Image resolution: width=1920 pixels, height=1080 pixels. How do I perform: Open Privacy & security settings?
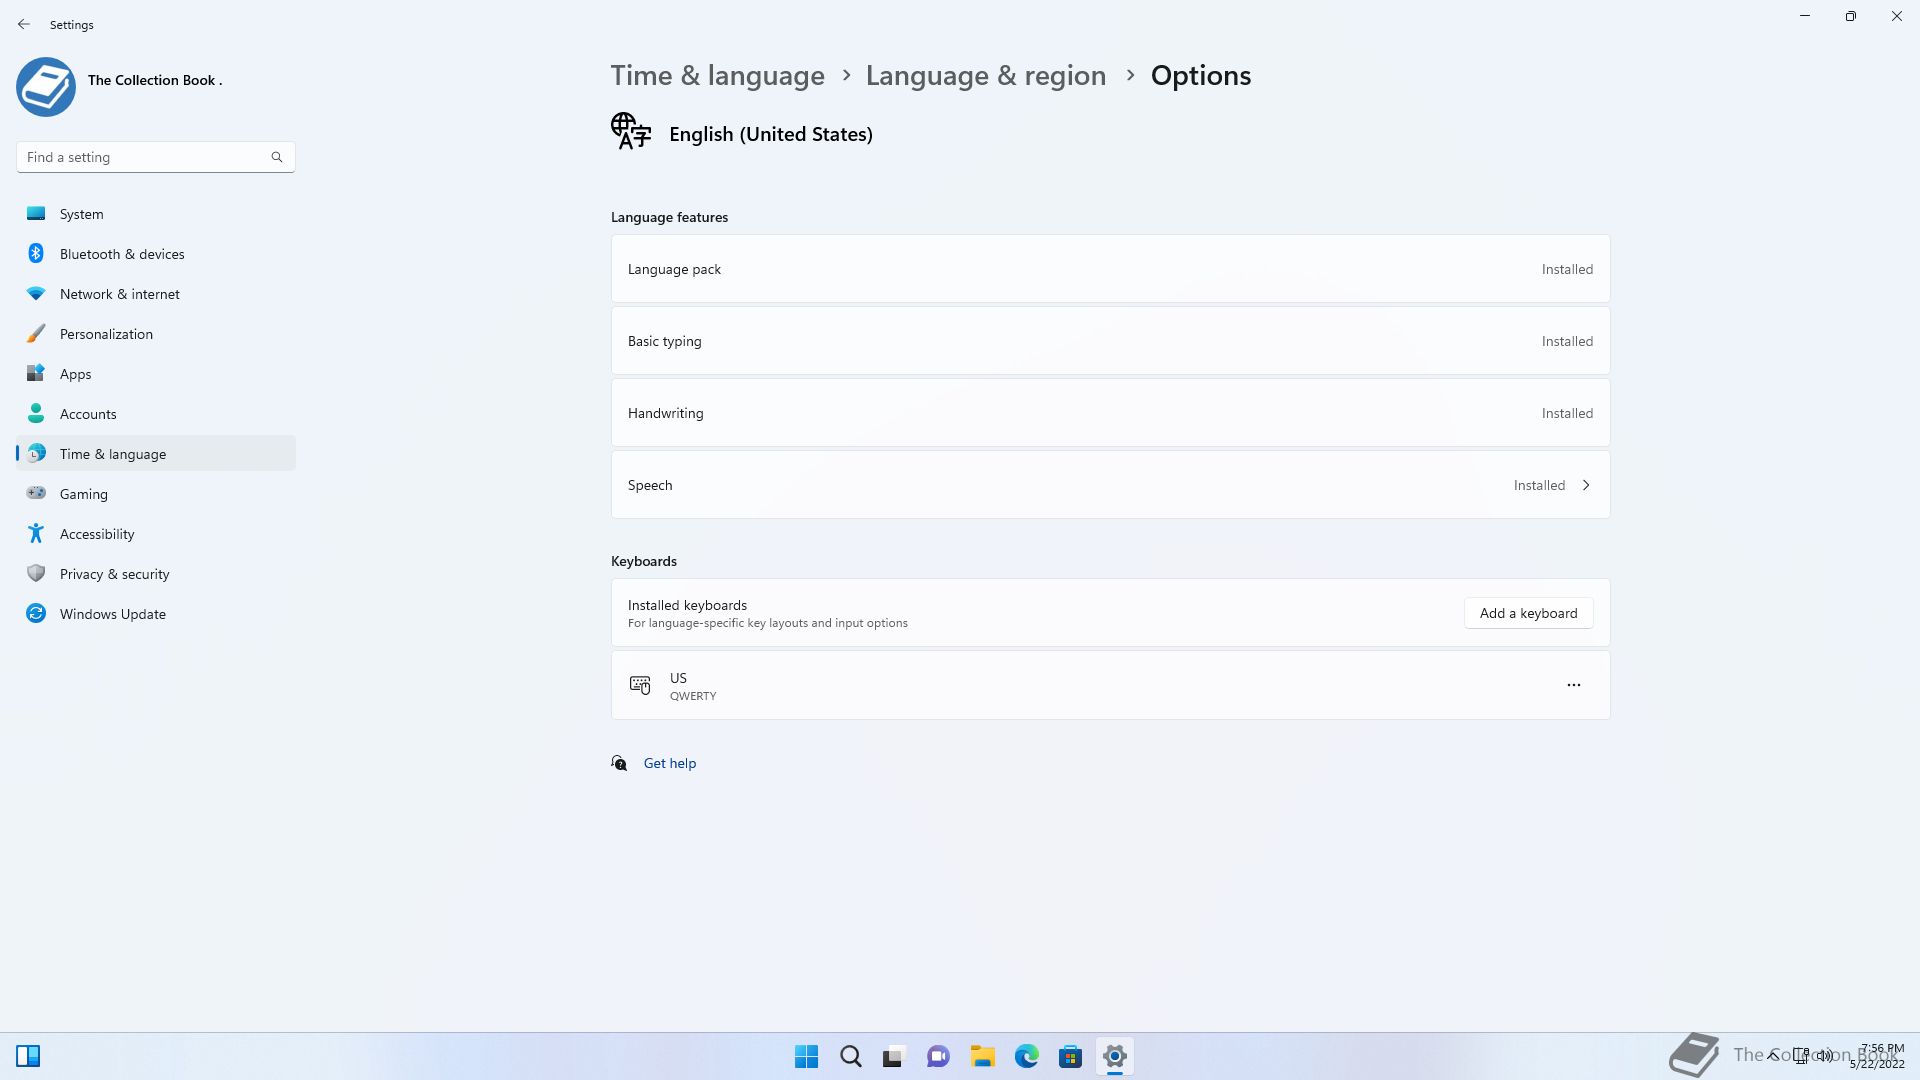[114, 574]
